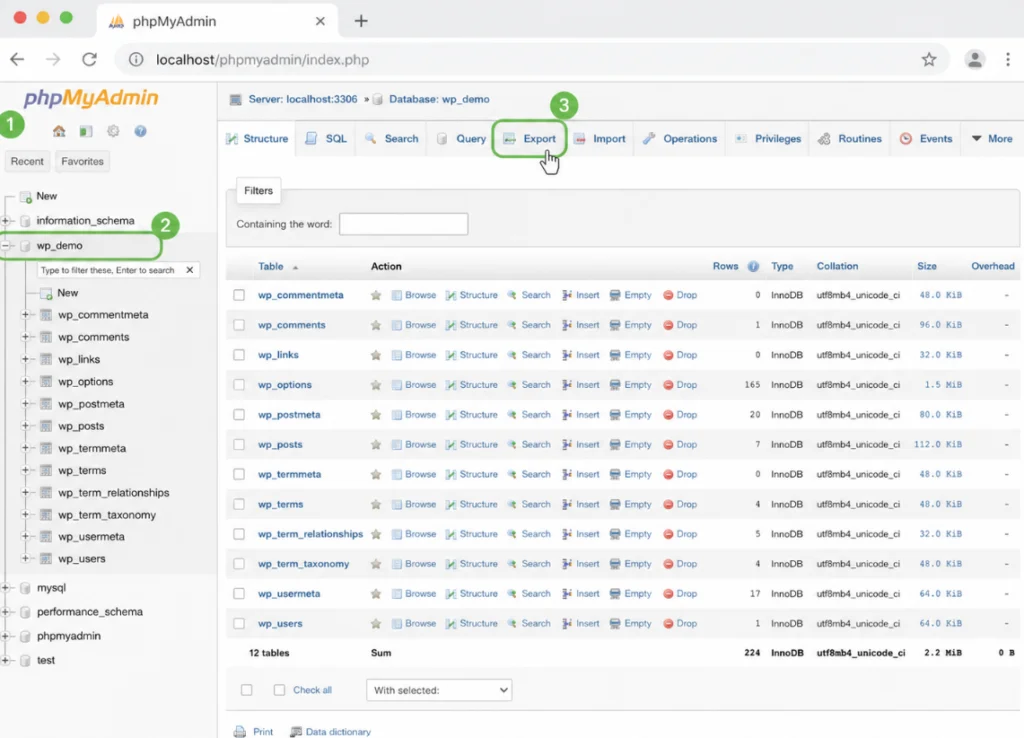Go to the Operations tab
The height and width of the screenshot is (738, 1024).
tap(680, 138)
